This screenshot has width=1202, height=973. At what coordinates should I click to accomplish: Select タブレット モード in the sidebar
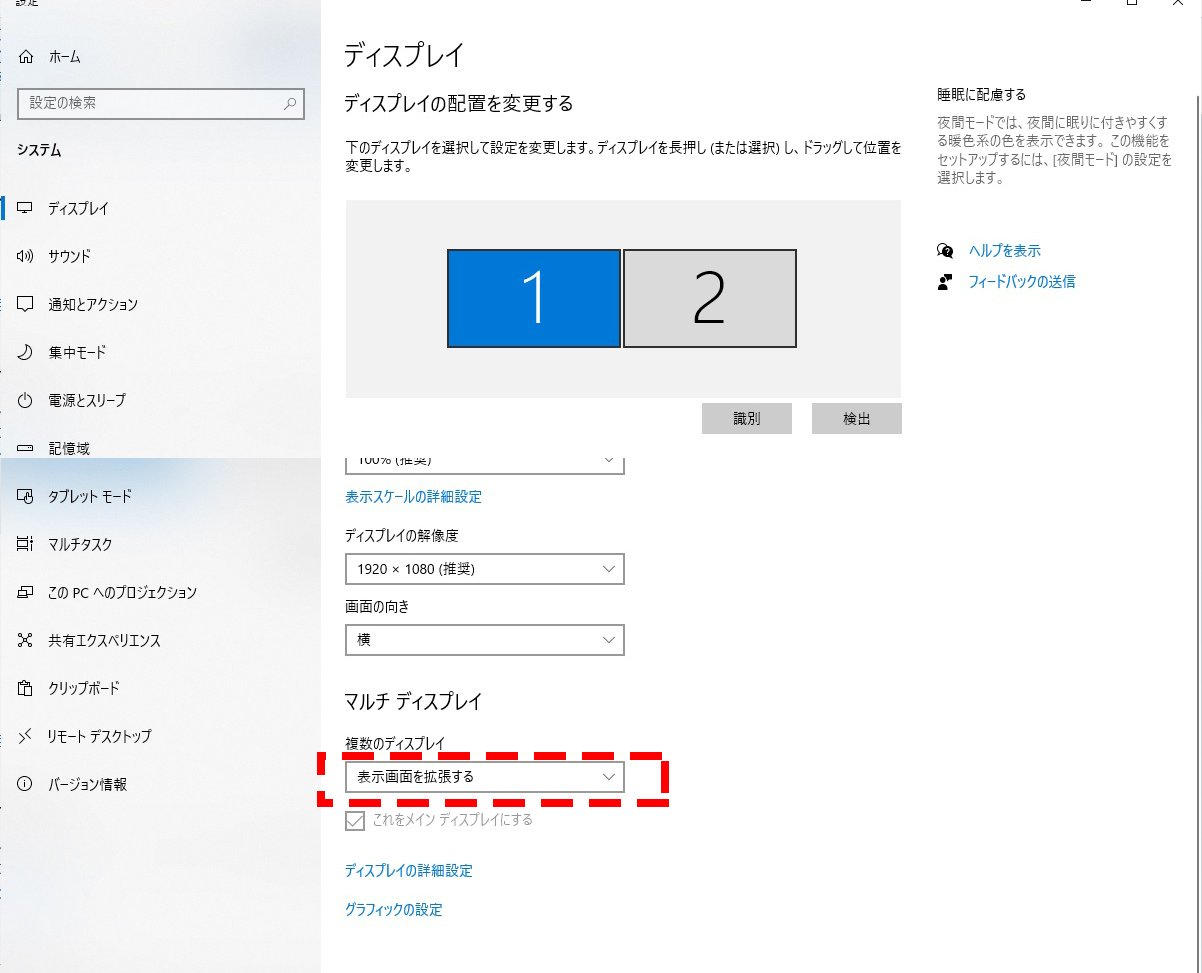click(80, 496)
